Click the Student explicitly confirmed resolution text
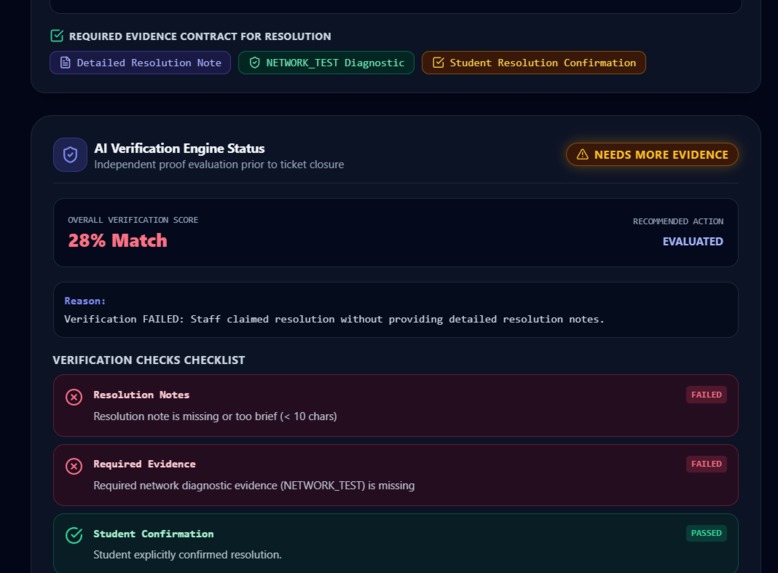 [x=188, y=555]
